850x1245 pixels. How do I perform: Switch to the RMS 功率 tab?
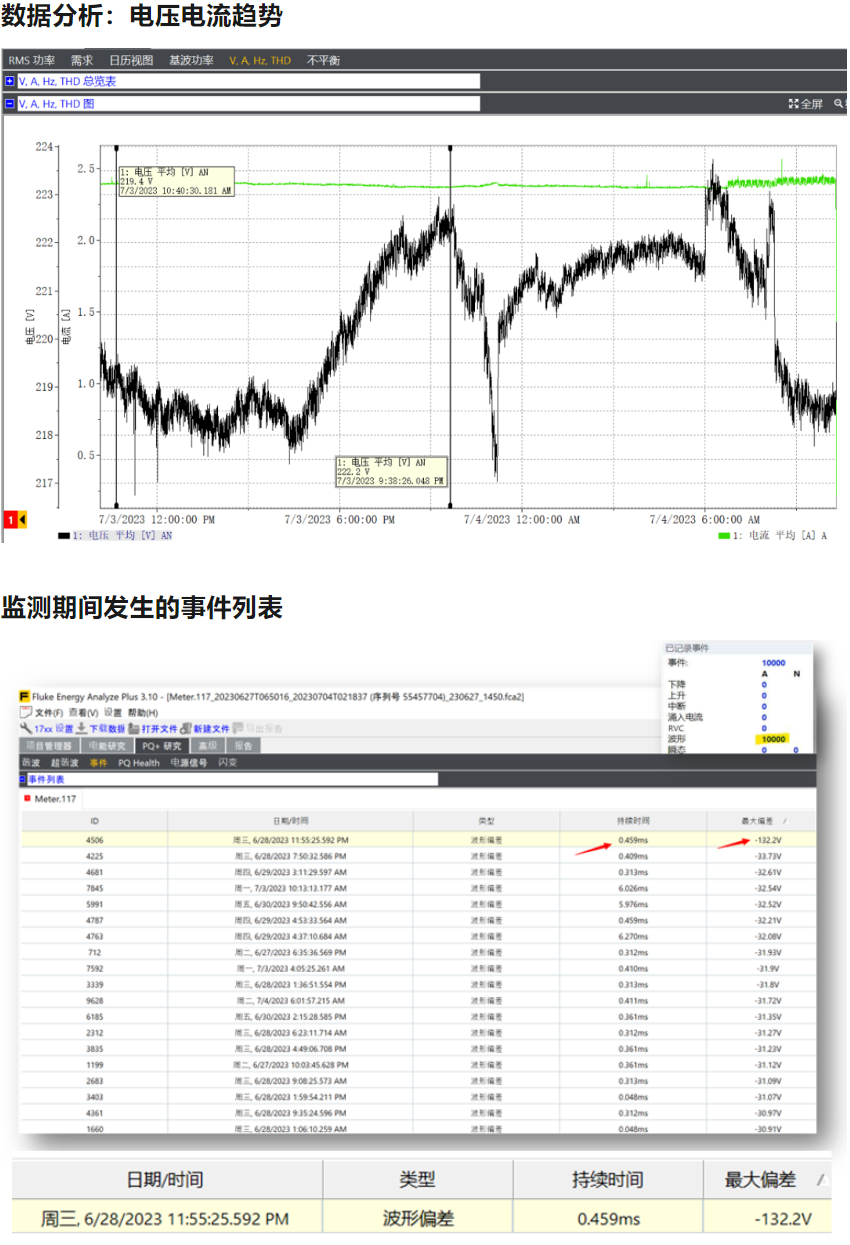click(x=32, y=60)
